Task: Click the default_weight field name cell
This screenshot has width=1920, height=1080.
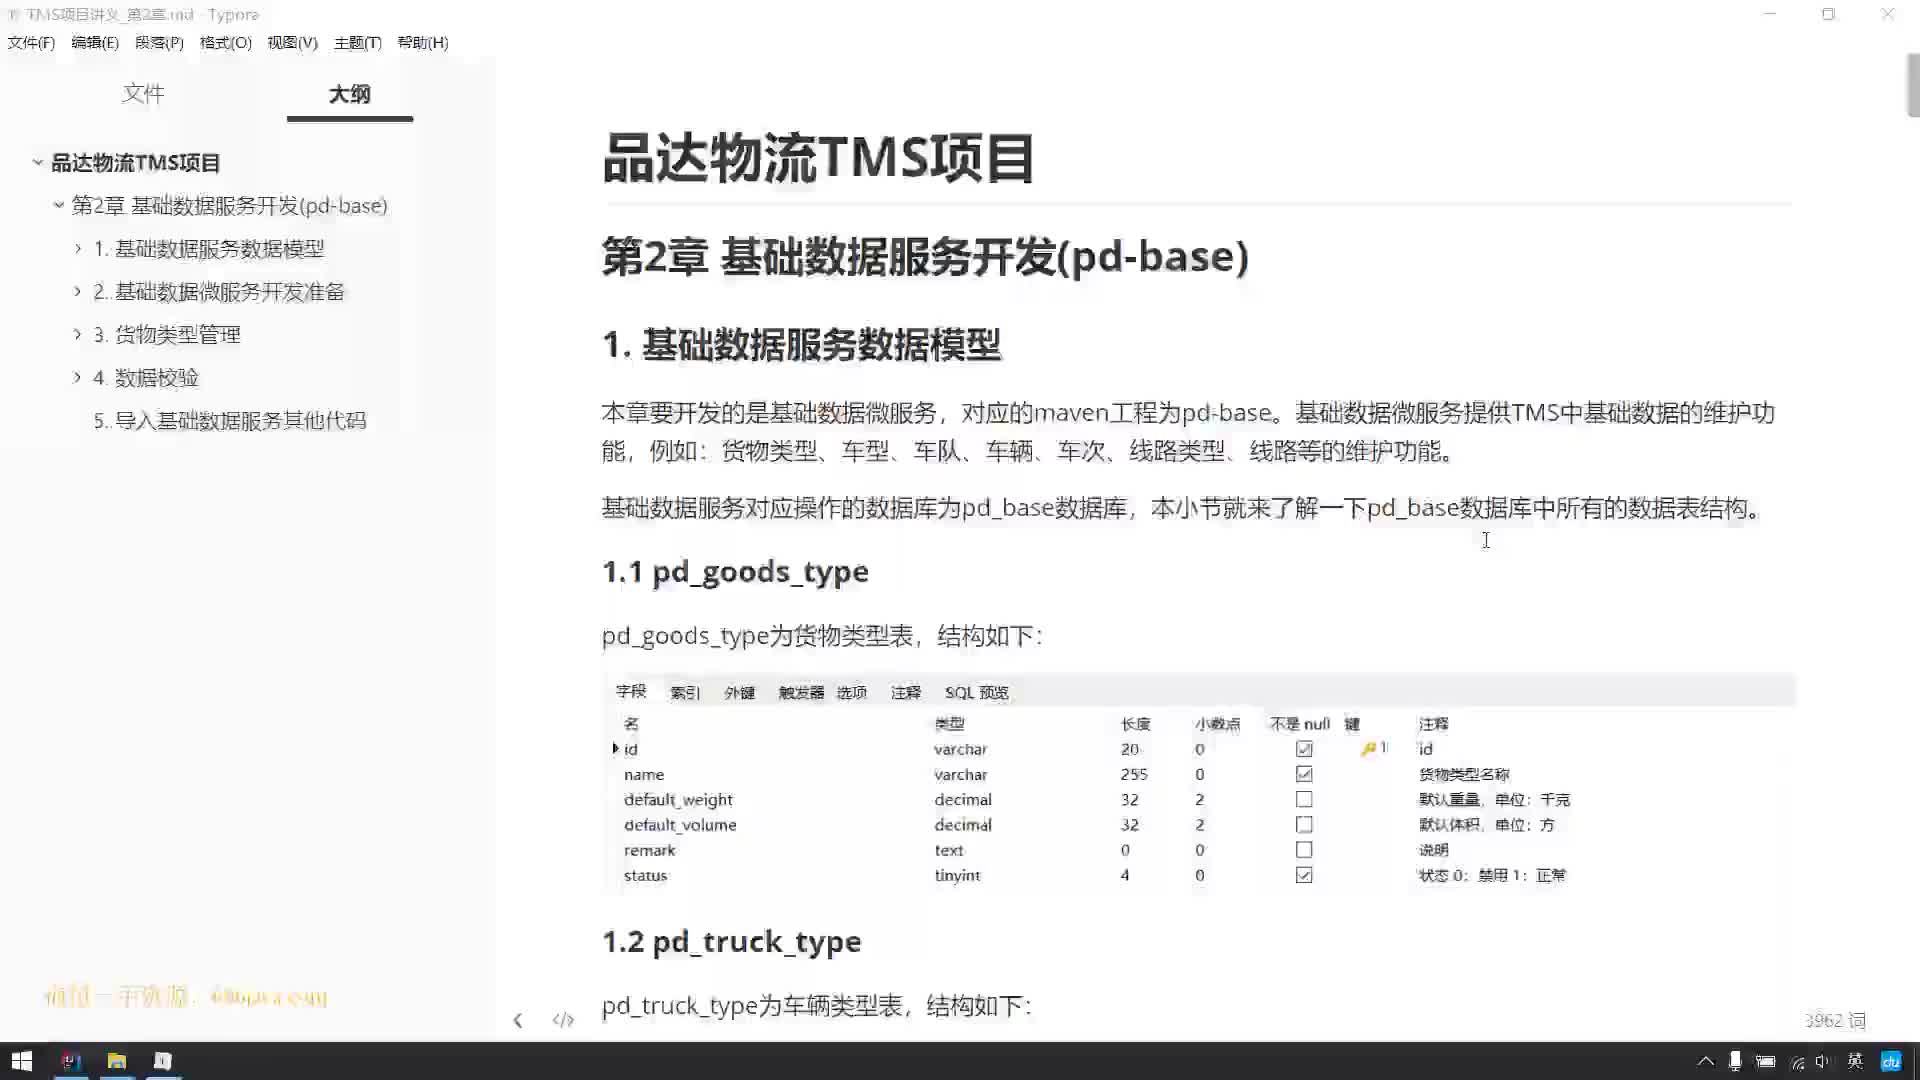Action: pos(678,799)
